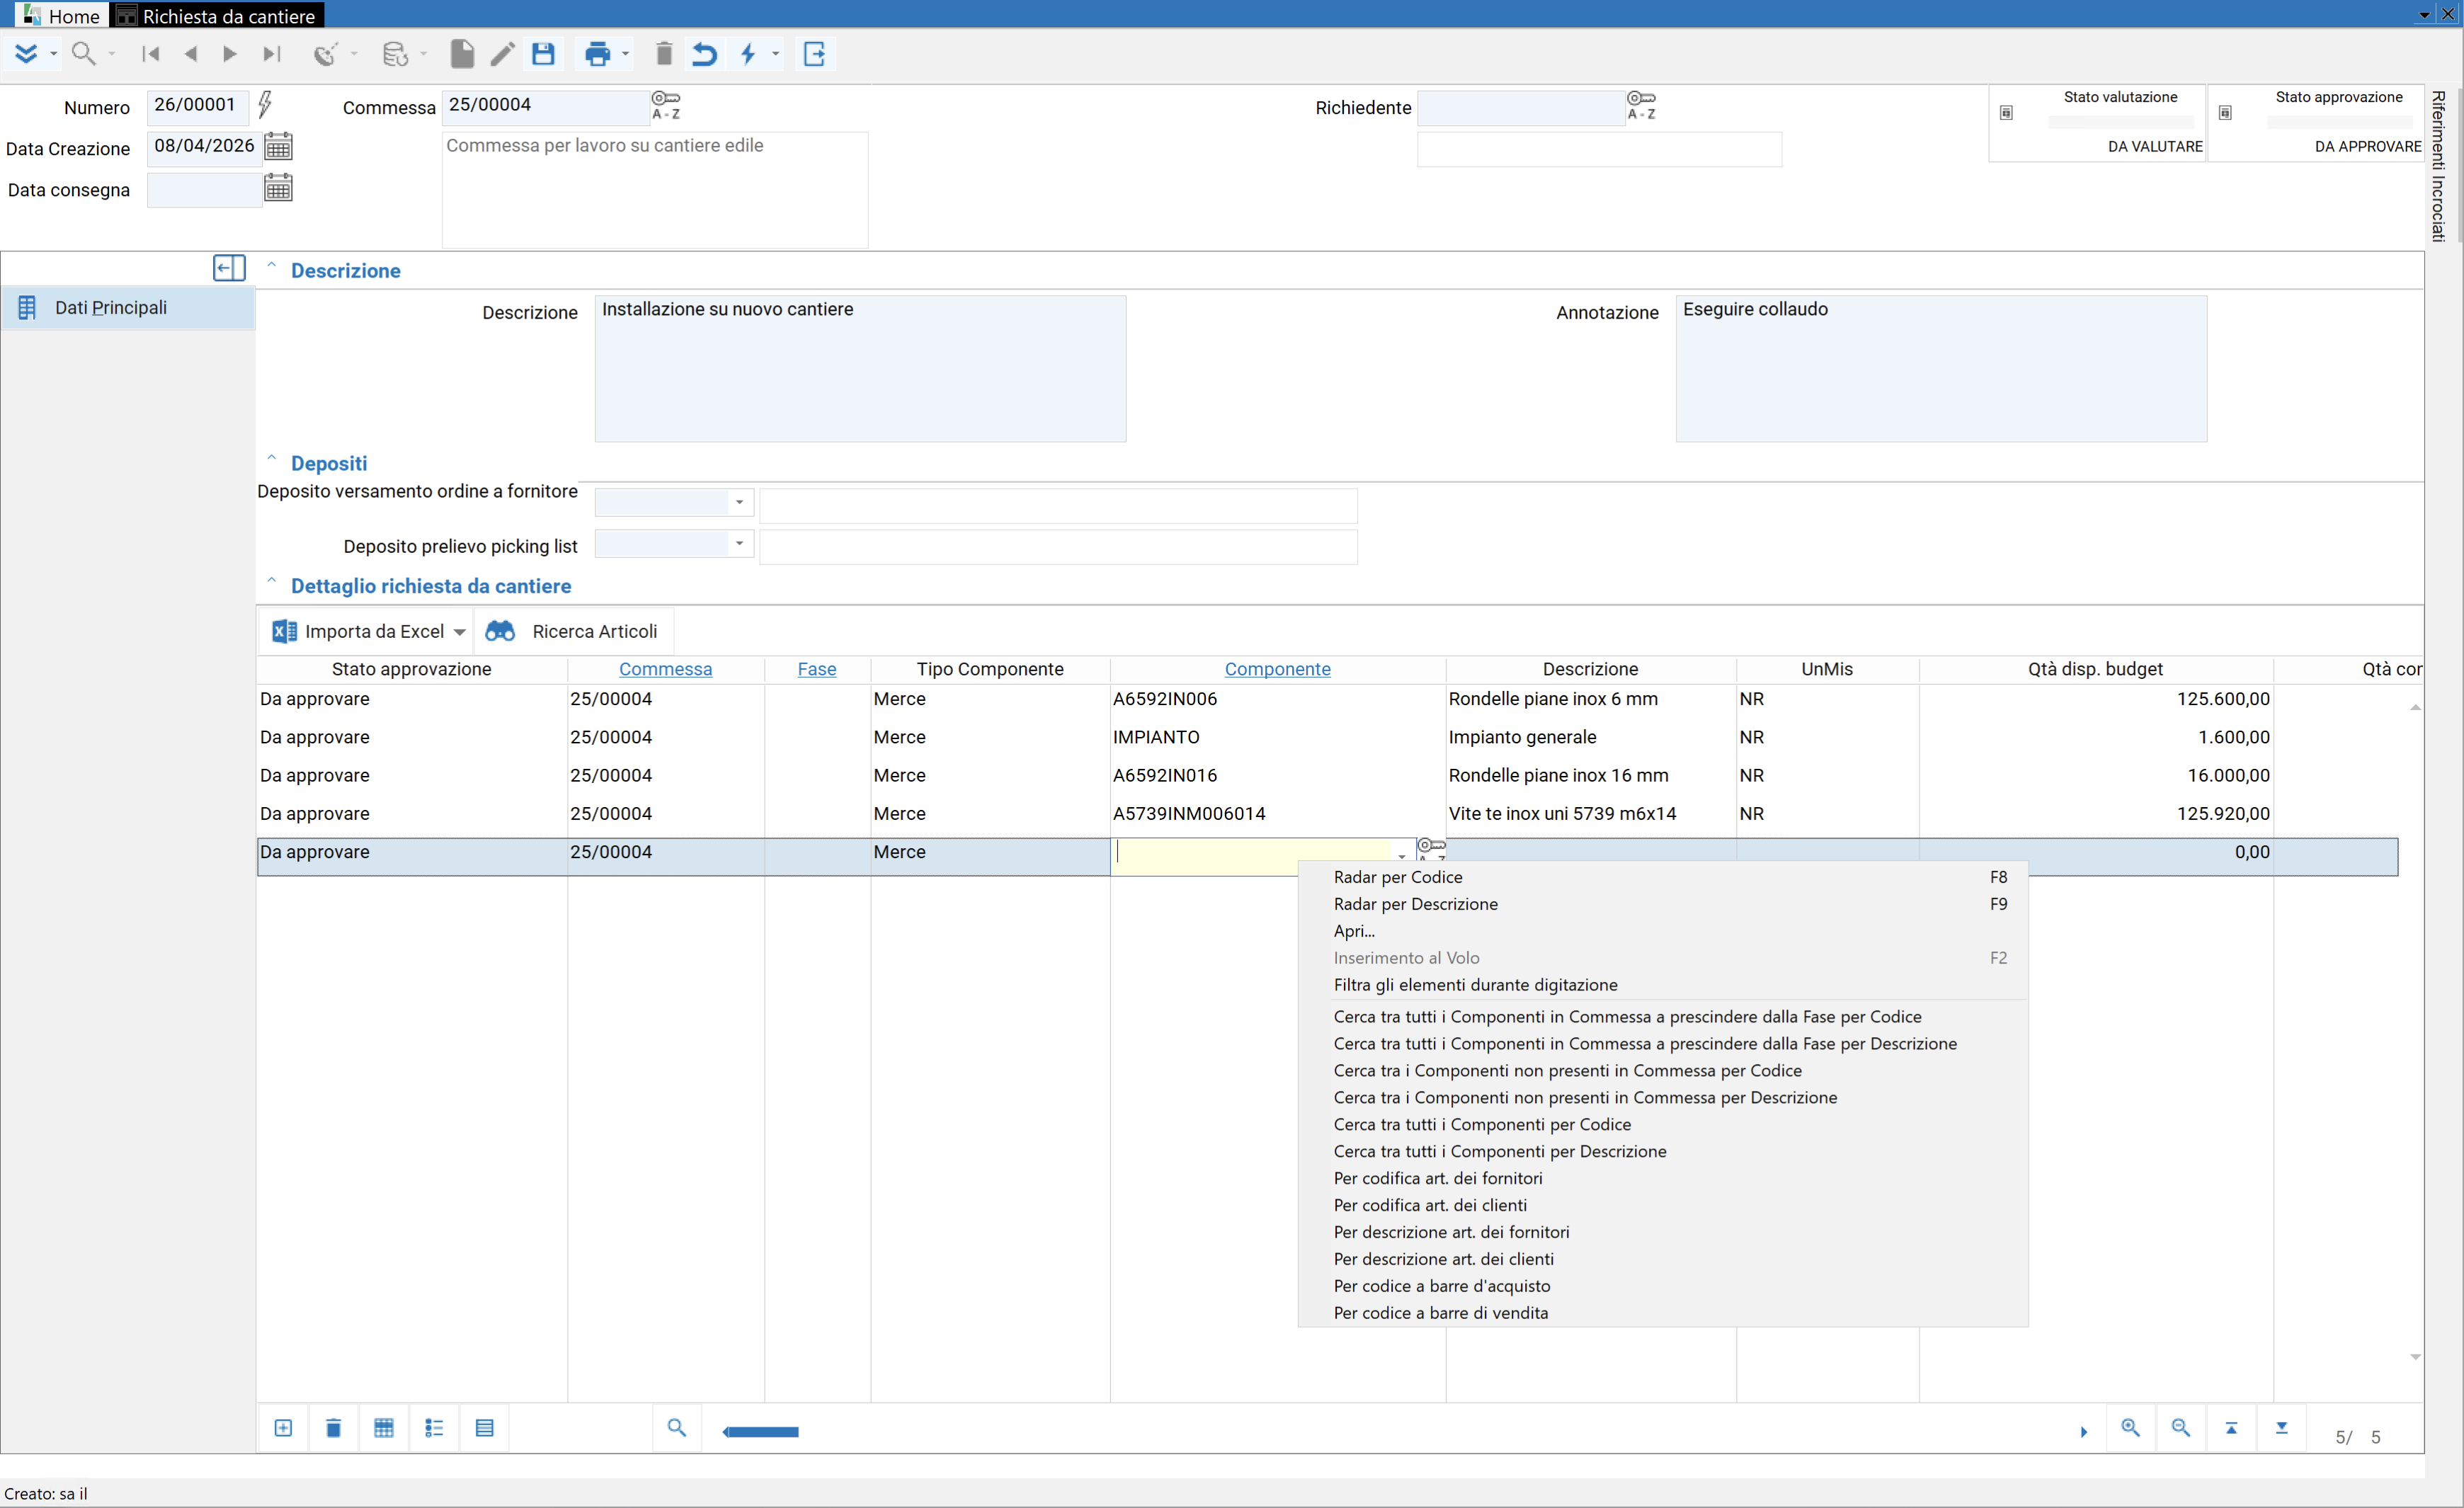Click the lightning icon next to Numero
The height and width of the screenshot is (1508, 2464).
pyautogui.click(x=265, y=104)
